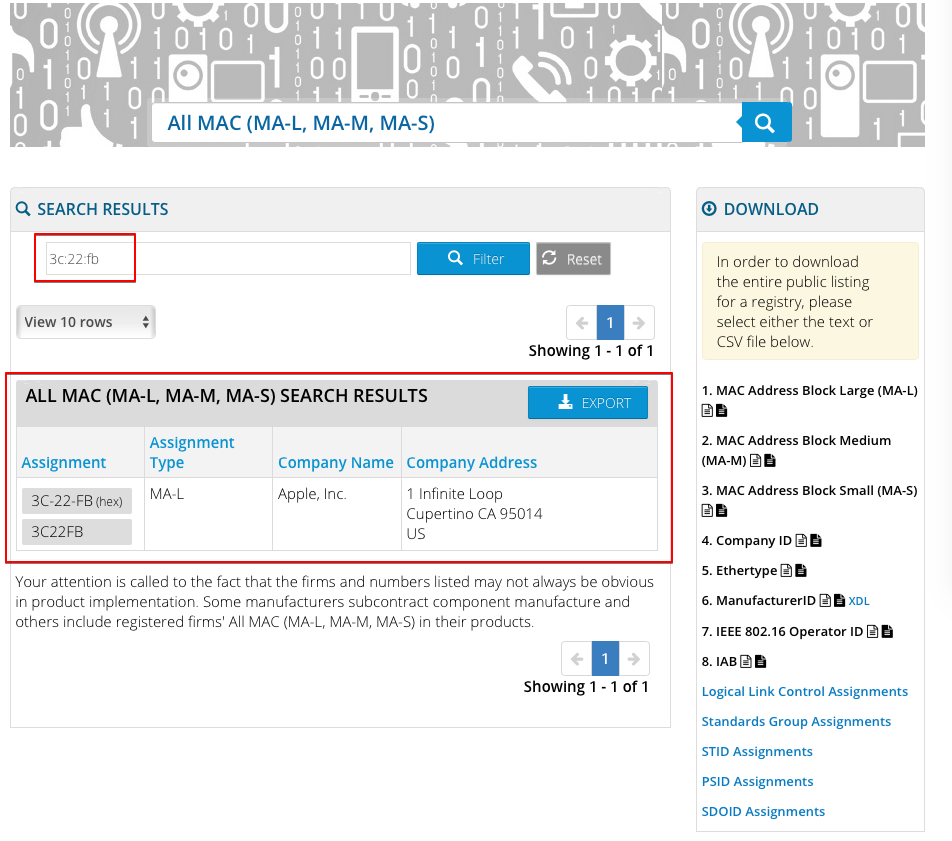Click the EXPORT button
Image resolution: width=952 pixels, height=841 pixels.
coord(588,403)
